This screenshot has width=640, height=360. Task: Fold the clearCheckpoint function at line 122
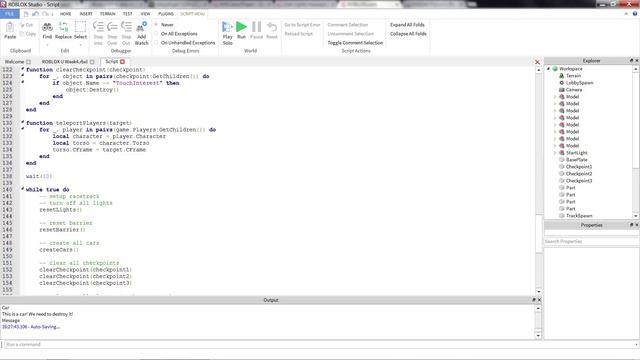click(22, 69)
